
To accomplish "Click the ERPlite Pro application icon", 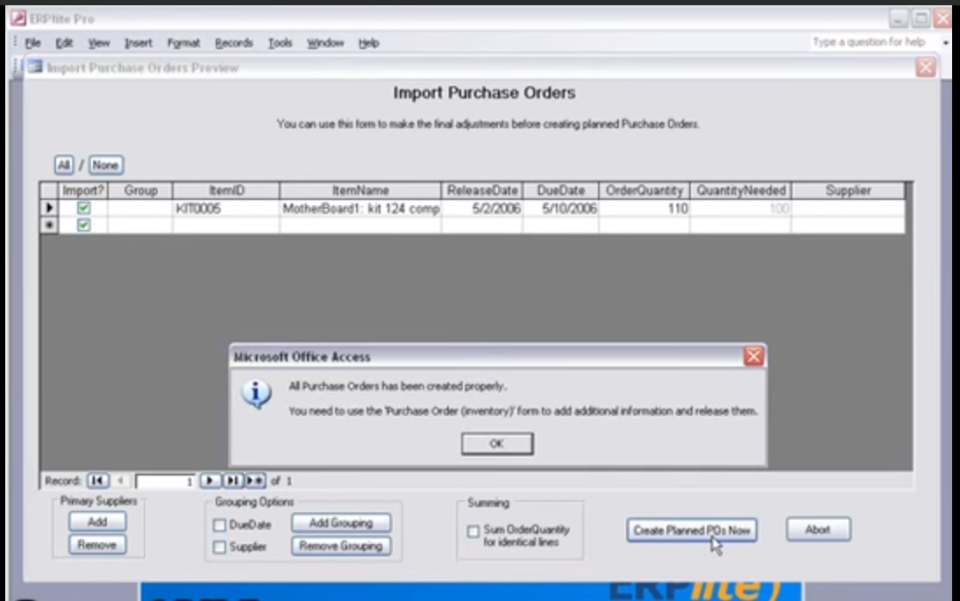I will pyautogui.click(x=18, y=18).
